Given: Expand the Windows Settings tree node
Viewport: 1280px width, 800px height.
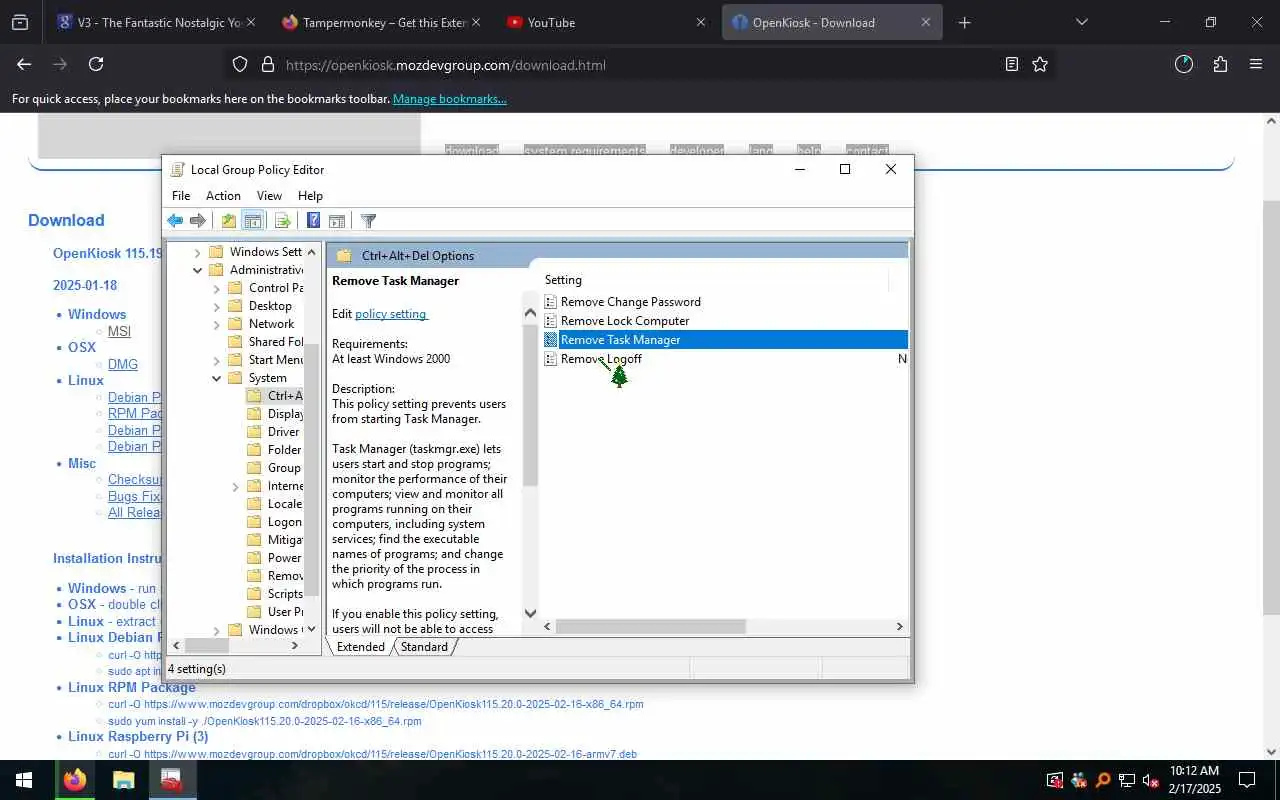Looking at the screenshot, I should (197, 252).
